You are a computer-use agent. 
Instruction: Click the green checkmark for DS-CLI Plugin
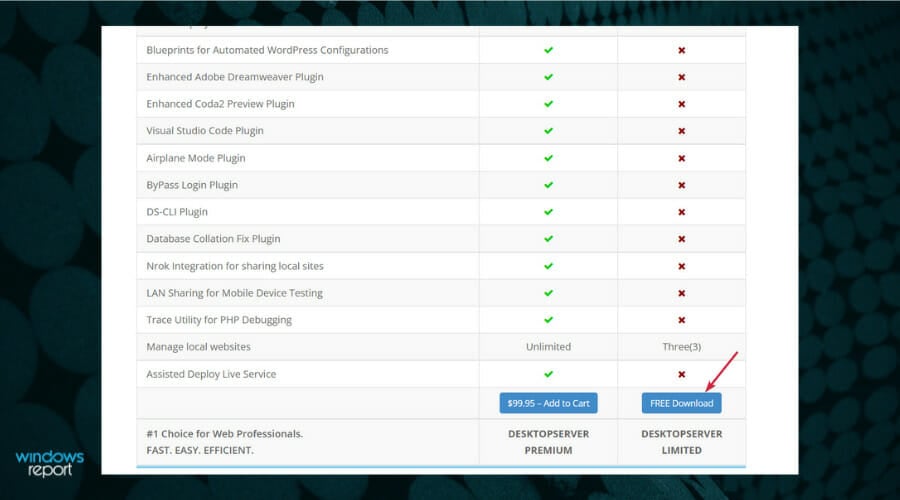pos(549,212)
